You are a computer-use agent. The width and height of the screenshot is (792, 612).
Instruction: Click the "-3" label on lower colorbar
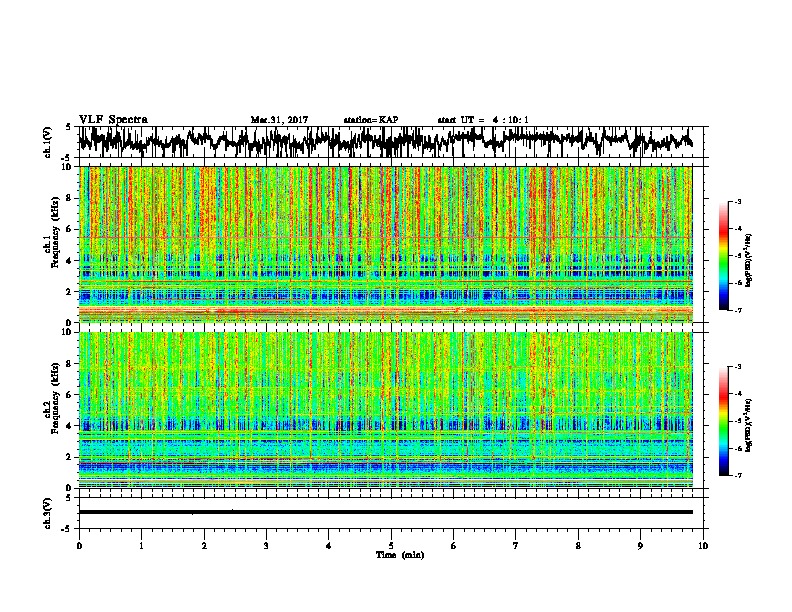coord(737,367)
